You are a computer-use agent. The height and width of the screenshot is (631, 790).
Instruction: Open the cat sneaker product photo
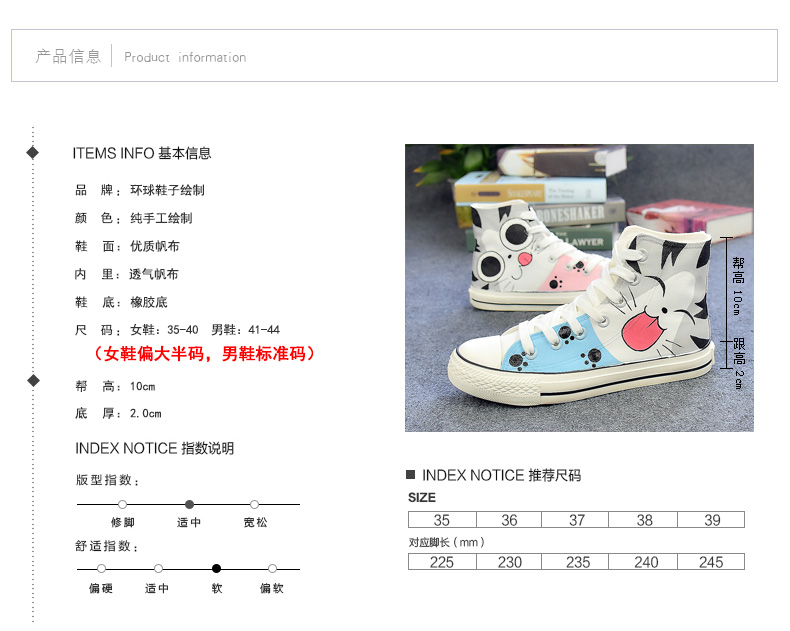[x=579, y=288]
